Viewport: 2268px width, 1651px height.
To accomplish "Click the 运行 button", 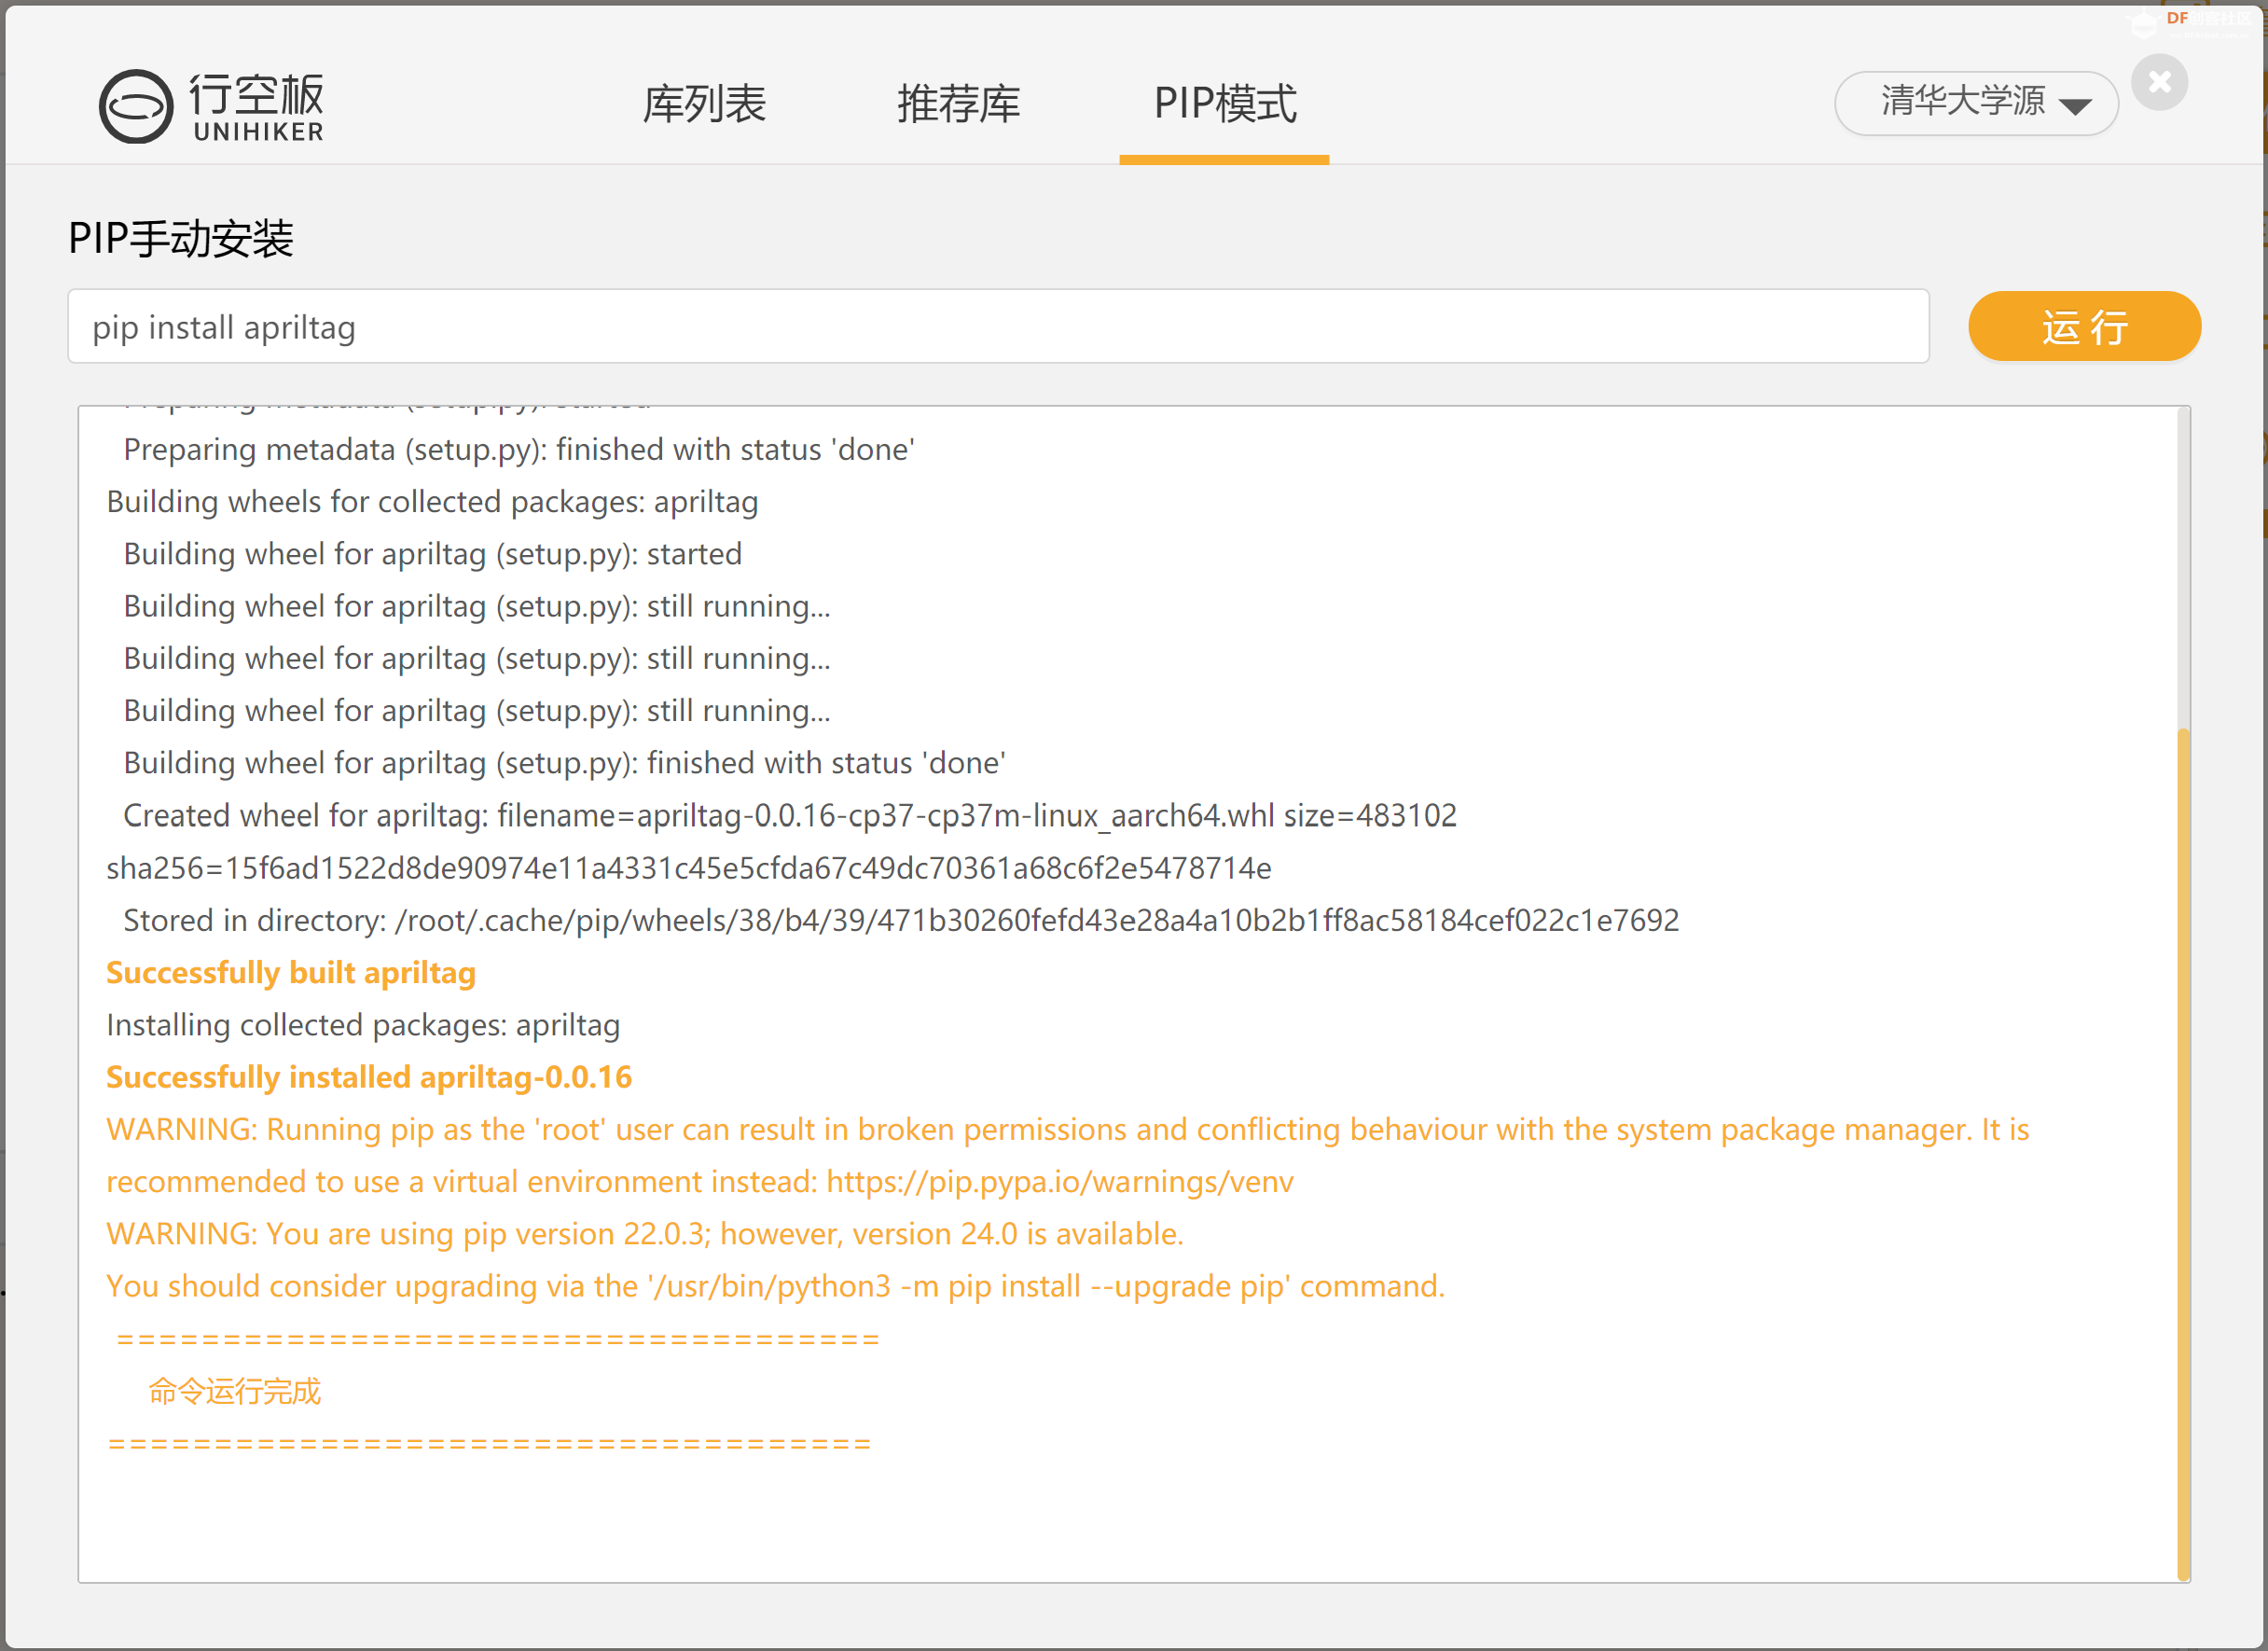I will 2085,326.
